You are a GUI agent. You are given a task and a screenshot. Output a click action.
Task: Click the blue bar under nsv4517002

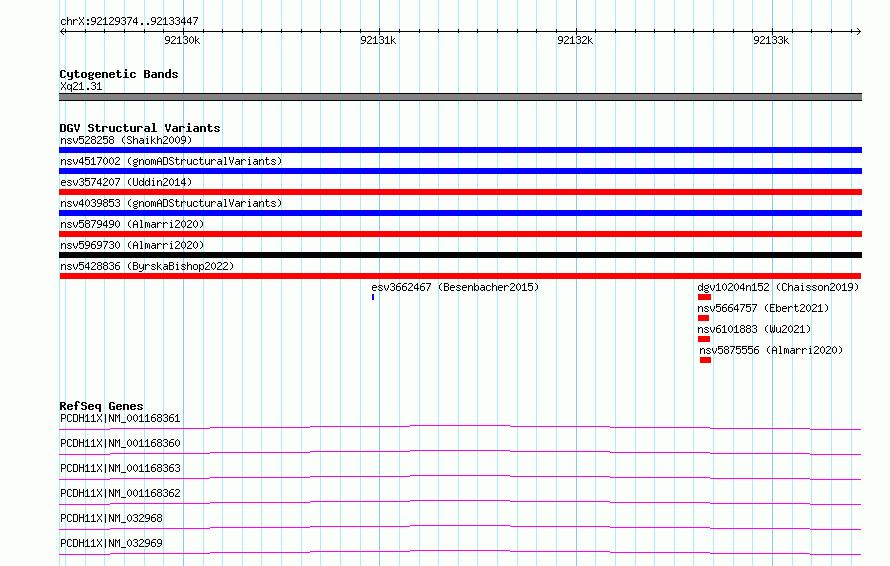[x=460, y=171]
